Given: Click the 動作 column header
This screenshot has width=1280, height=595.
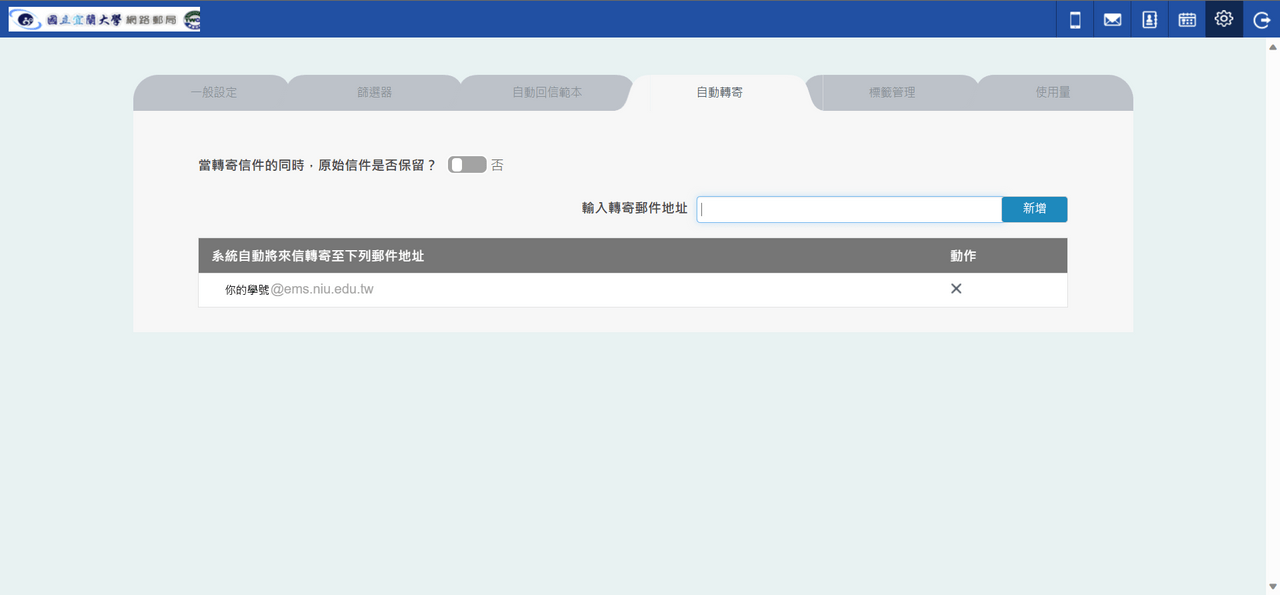Looking at the screenshot, I should click(963, 256).
